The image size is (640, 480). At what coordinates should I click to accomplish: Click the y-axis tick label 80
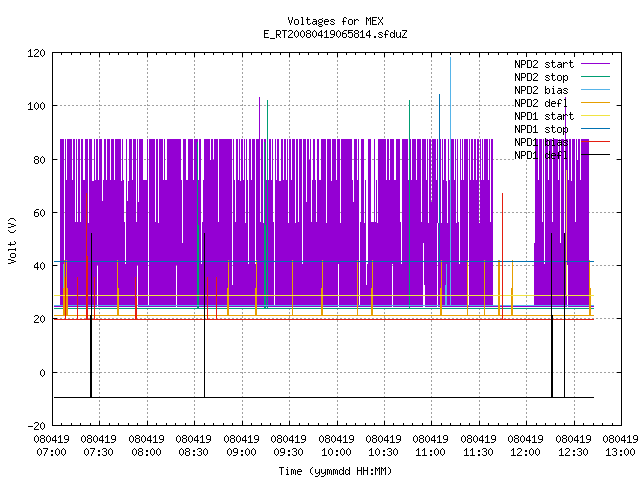tap(39, 160)
